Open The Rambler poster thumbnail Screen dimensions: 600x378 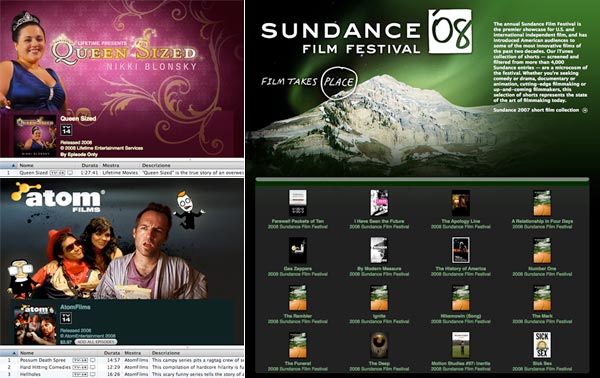pyautogui.click(x=297, y=298)
